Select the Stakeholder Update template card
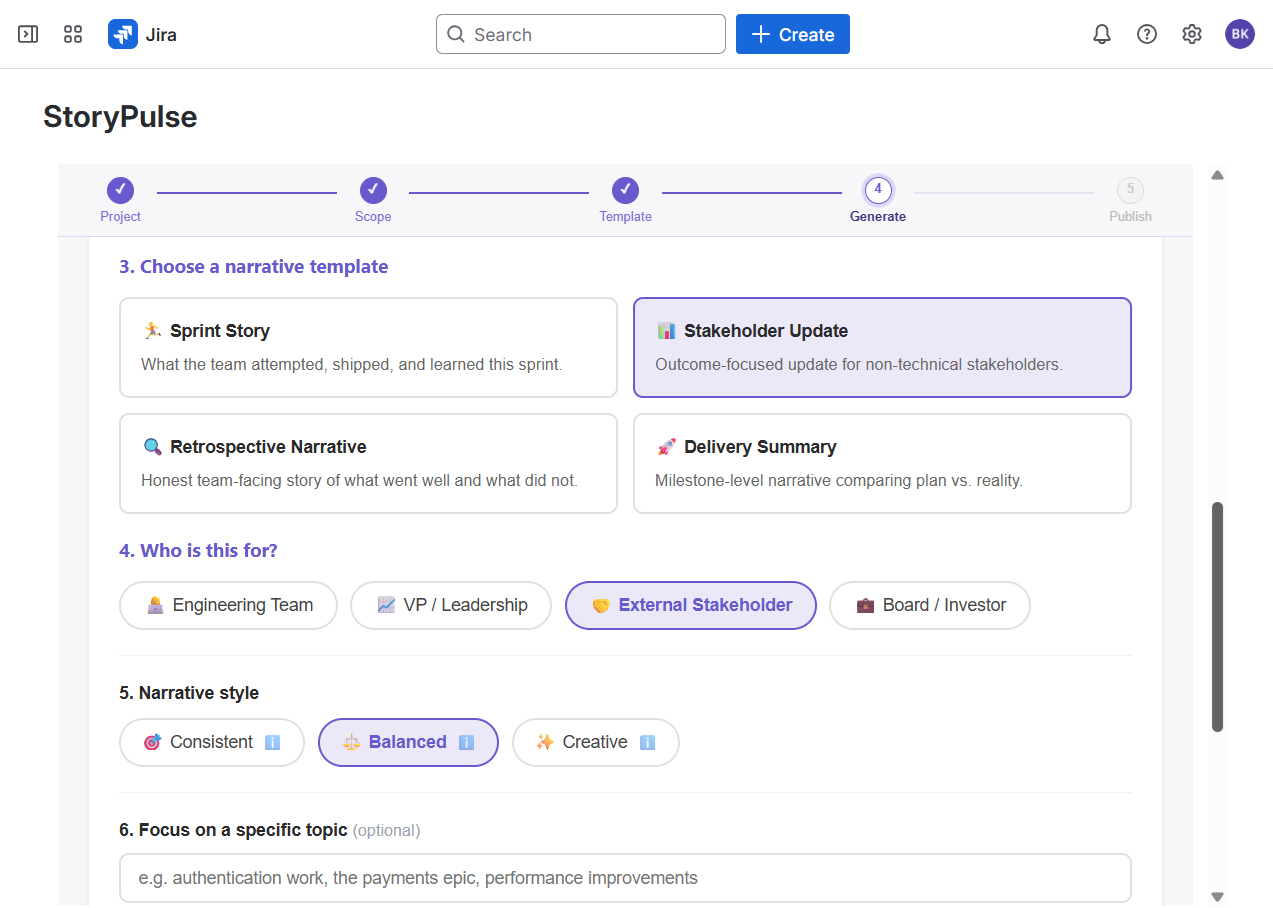Image resolution: width=1273 pixels, height=908 pixels. (882, 347)
